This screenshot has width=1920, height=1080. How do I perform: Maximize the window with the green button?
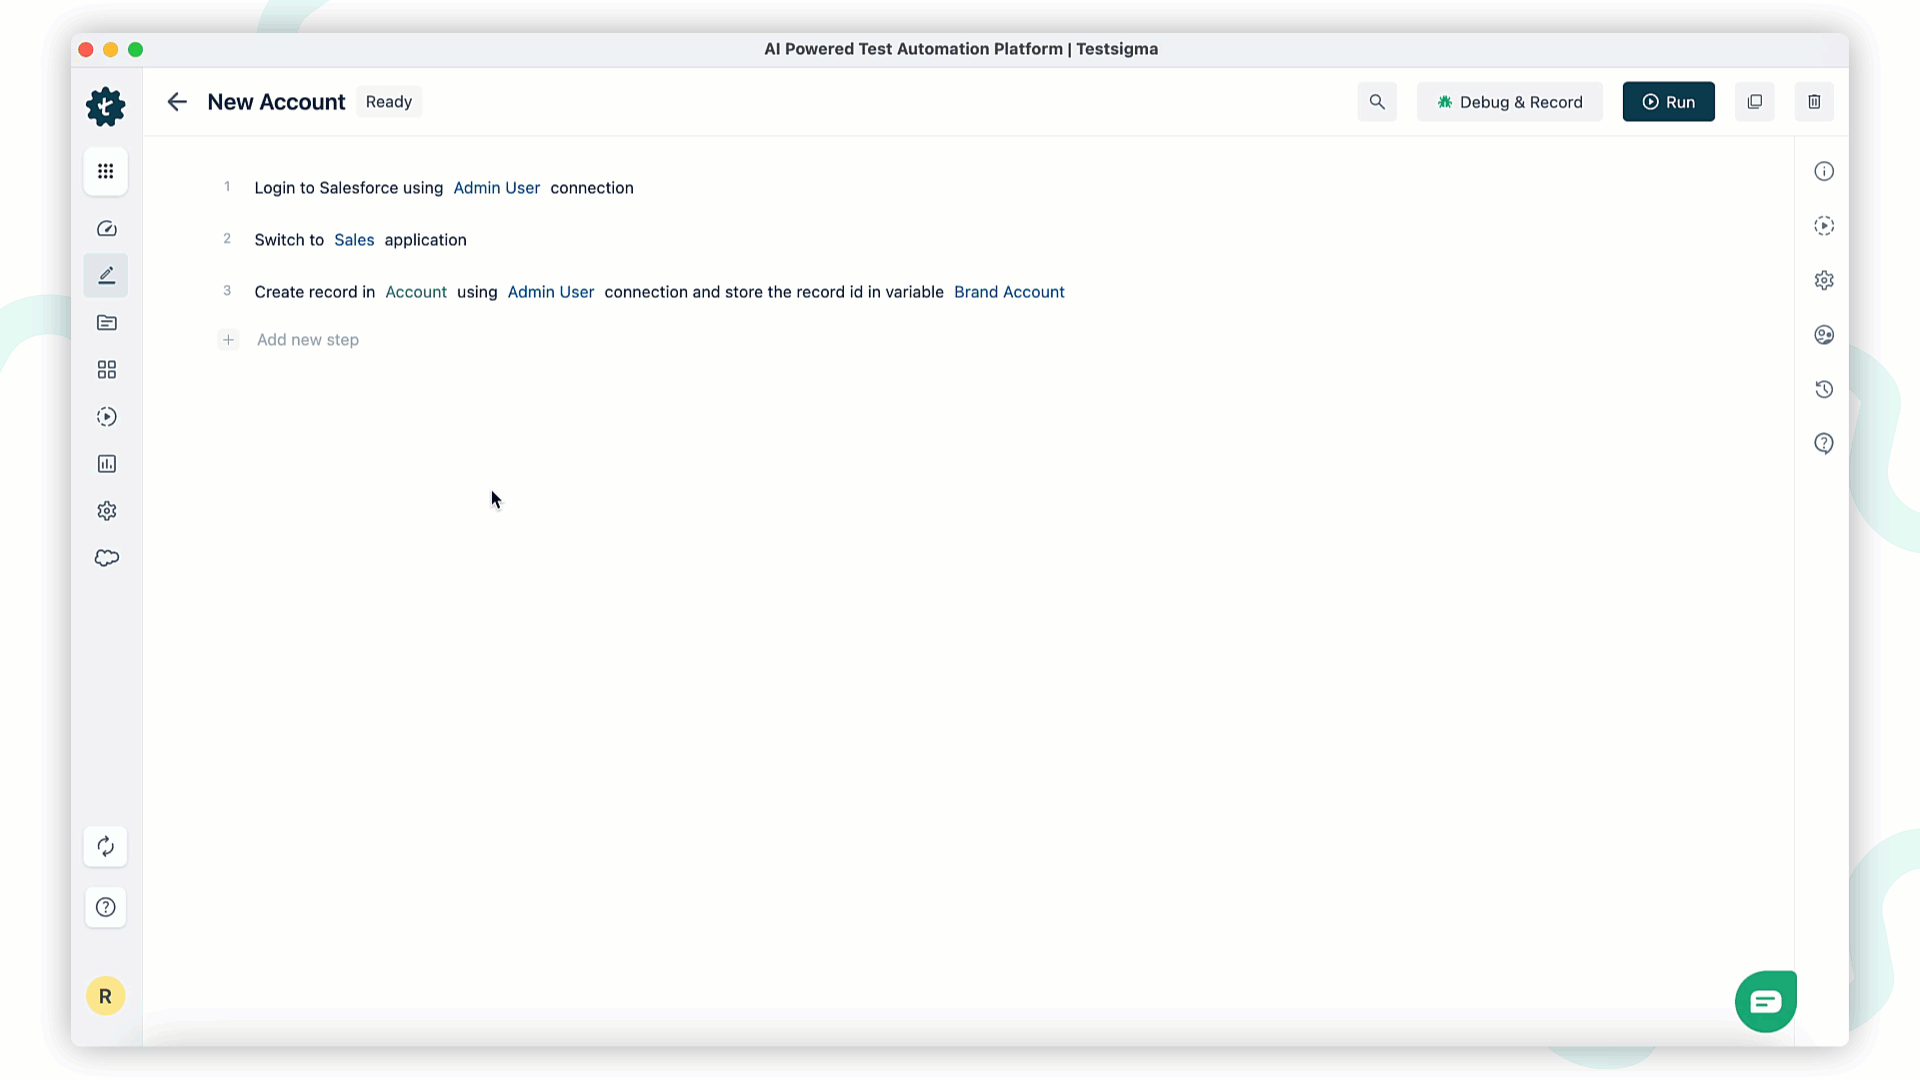click(136, 50)
